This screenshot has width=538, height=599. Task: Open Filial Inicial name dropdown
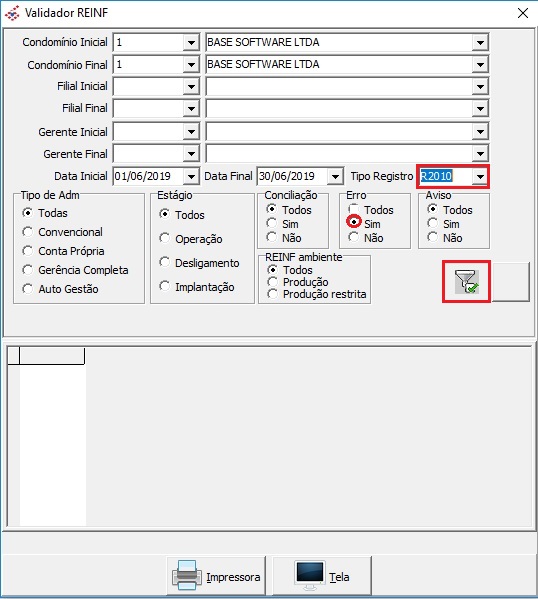tap(480, 87)
